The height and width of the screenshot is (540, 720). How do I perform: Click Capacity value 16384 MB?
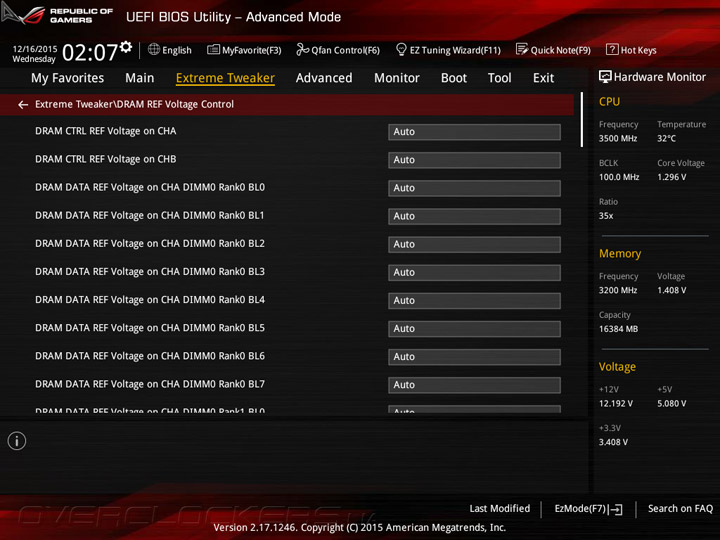tap(618, 329)
